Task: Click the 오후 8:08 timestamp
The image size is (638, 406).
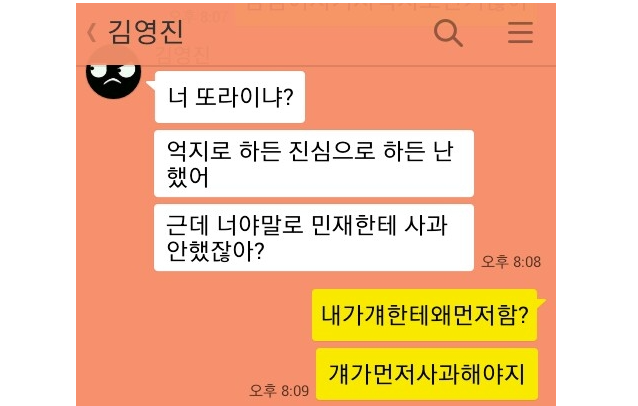Action: pos(511,262)
